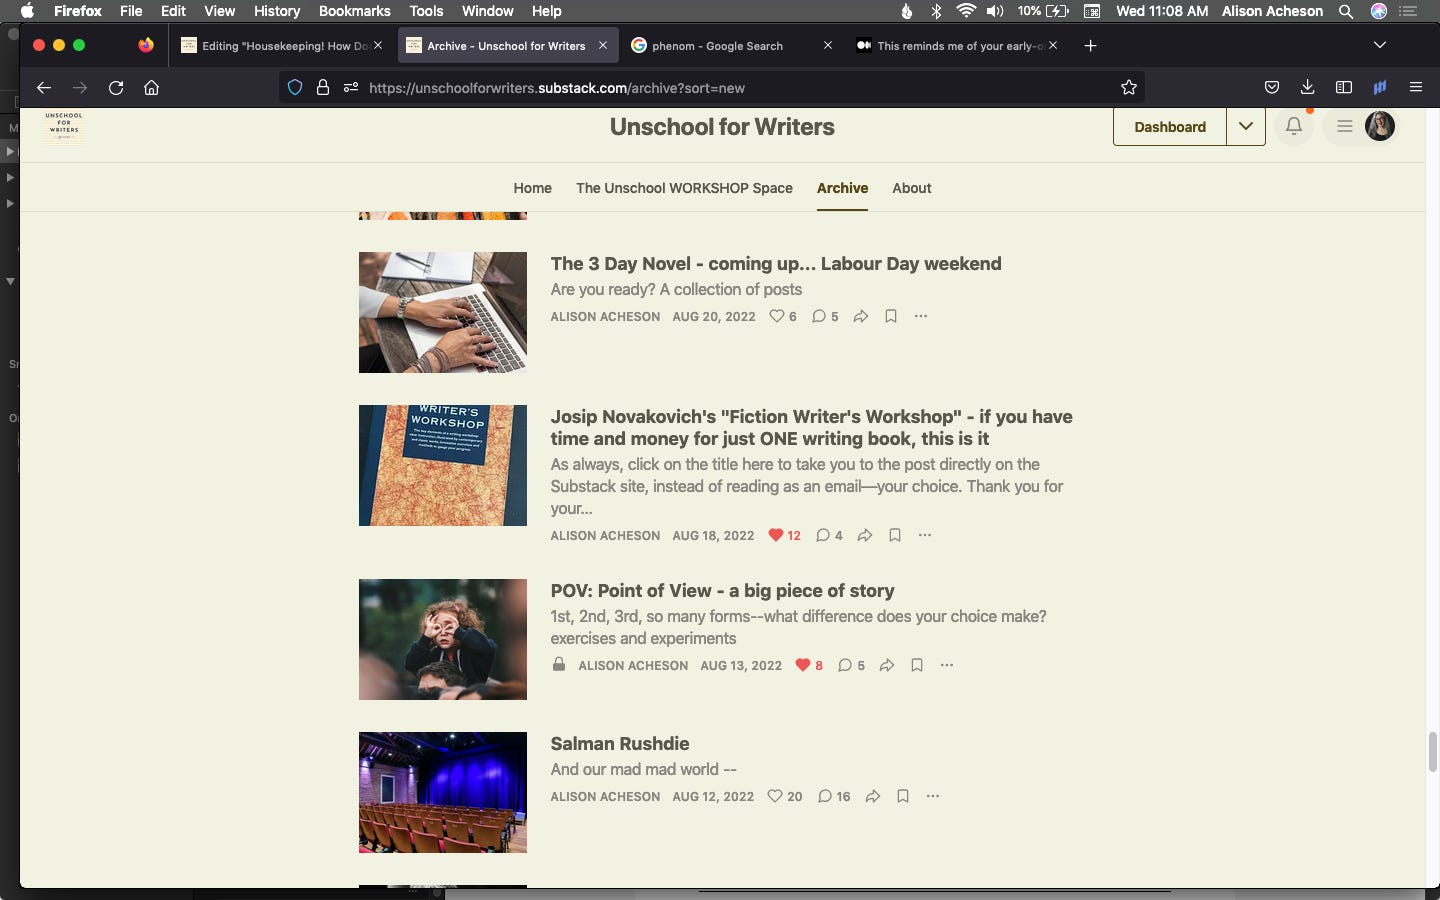Viewport: 1440px width, 900px height.
Task: Save page to Pocket
Action: click(x=1271, y=88)
